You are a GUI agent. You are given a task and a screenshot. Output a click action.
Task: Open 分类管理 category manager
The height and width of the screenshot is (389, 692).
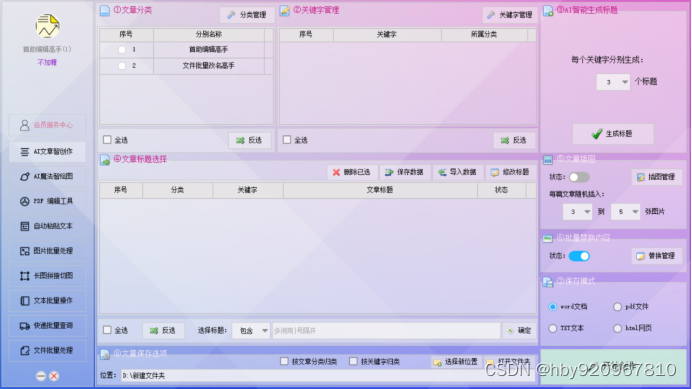[x=247, y=15]
